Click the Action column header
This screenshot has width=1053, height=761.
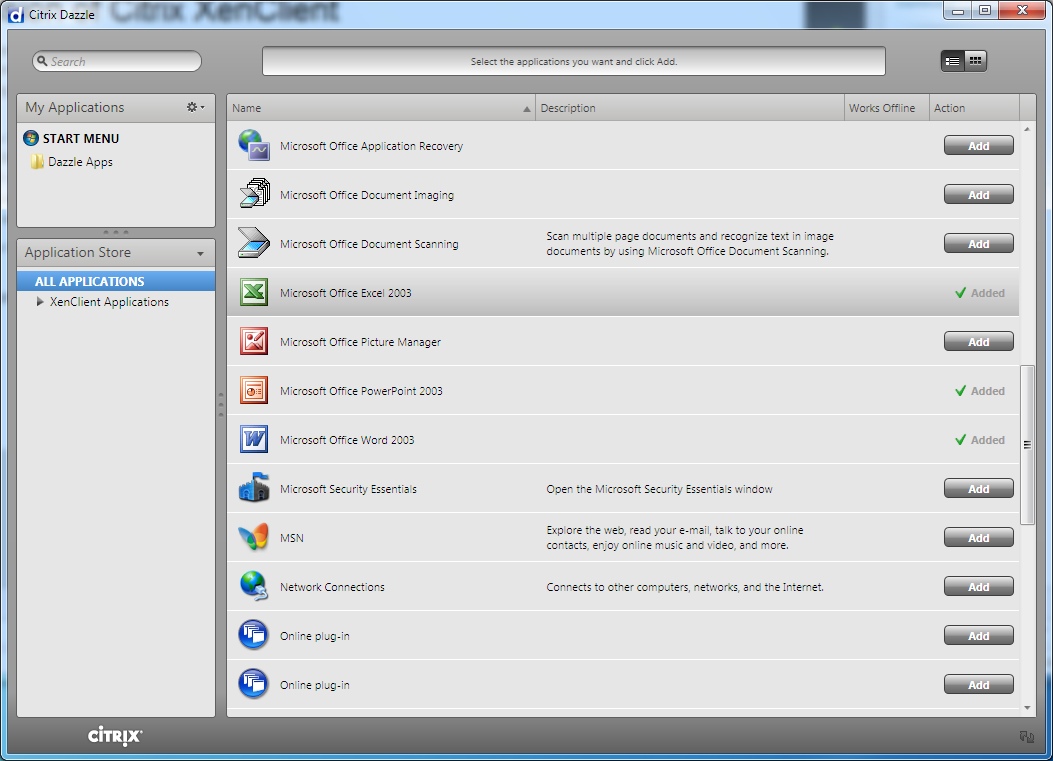click(974, 108)
